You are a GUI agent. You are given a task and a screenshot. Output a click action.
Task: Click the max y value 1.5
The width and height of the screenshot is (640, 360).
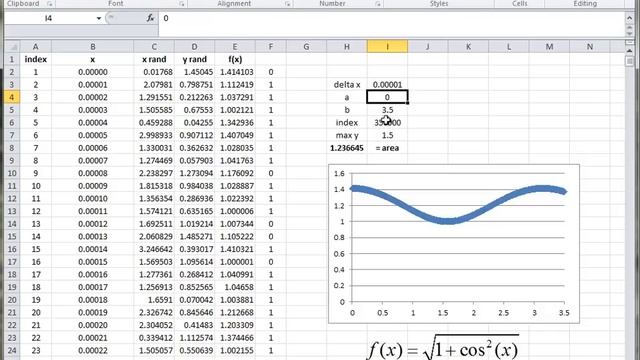[x=387, y=135]
